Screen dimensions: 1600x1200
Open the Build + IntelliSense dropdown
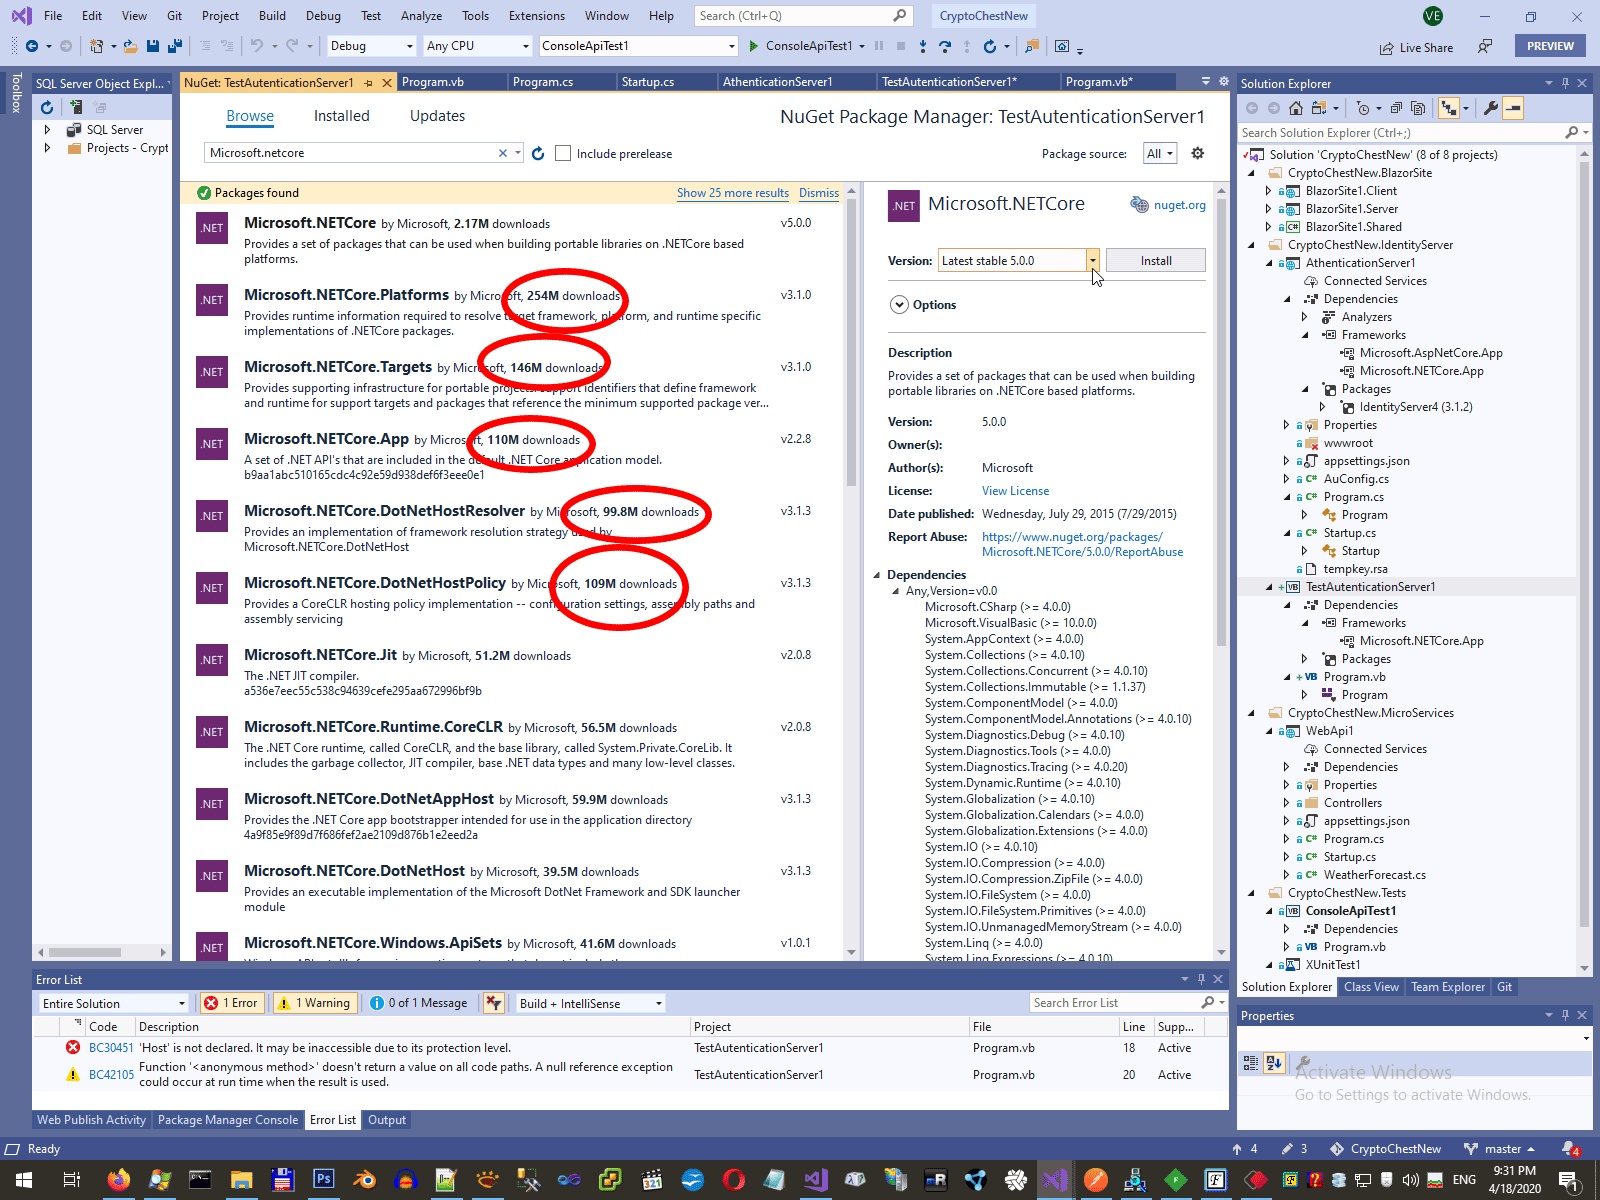[x=591, y=1003]
